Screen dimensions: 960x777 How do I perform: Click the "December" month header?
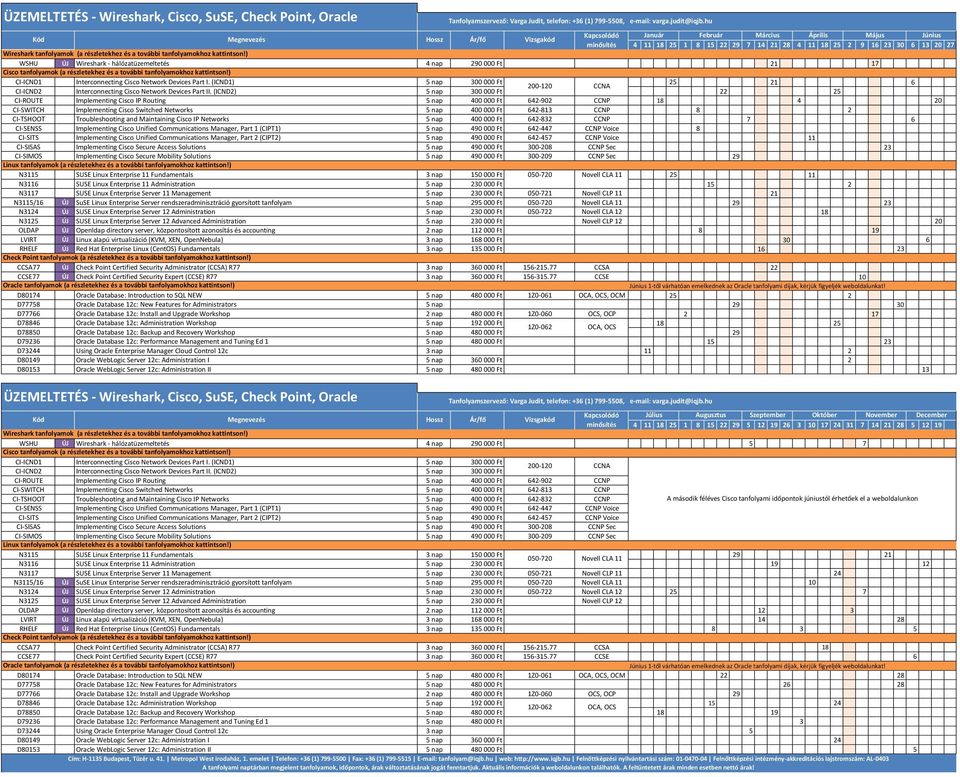tap(931, 415)
